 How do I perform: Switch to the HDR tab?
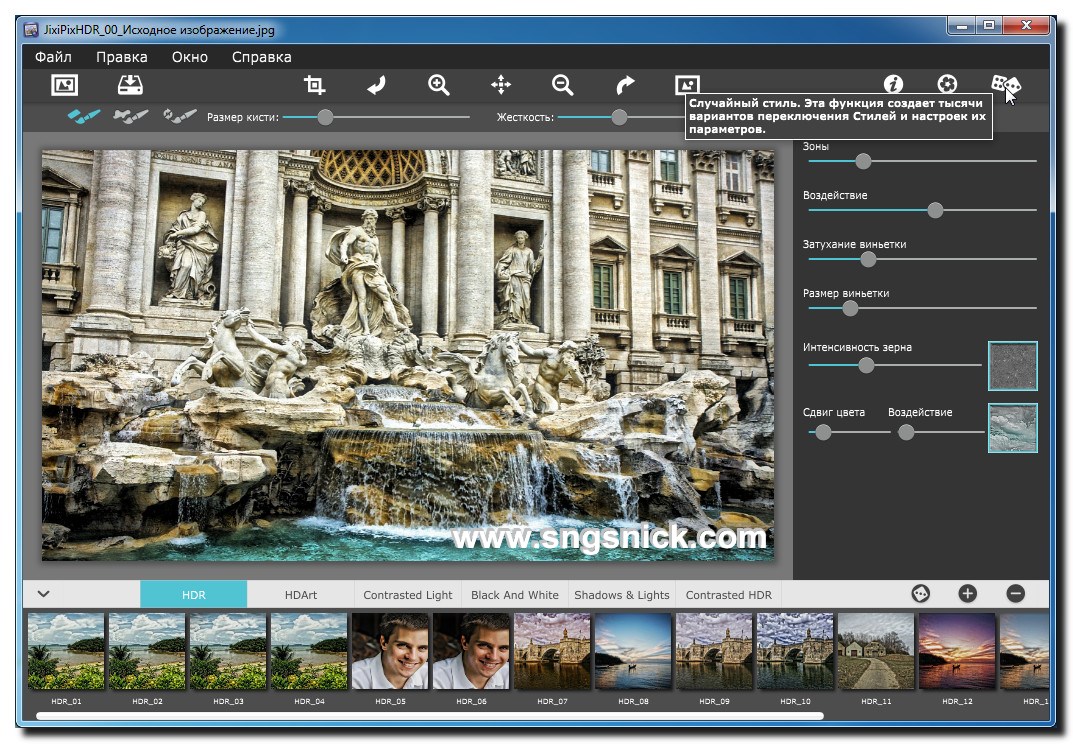tap(194, 595)
